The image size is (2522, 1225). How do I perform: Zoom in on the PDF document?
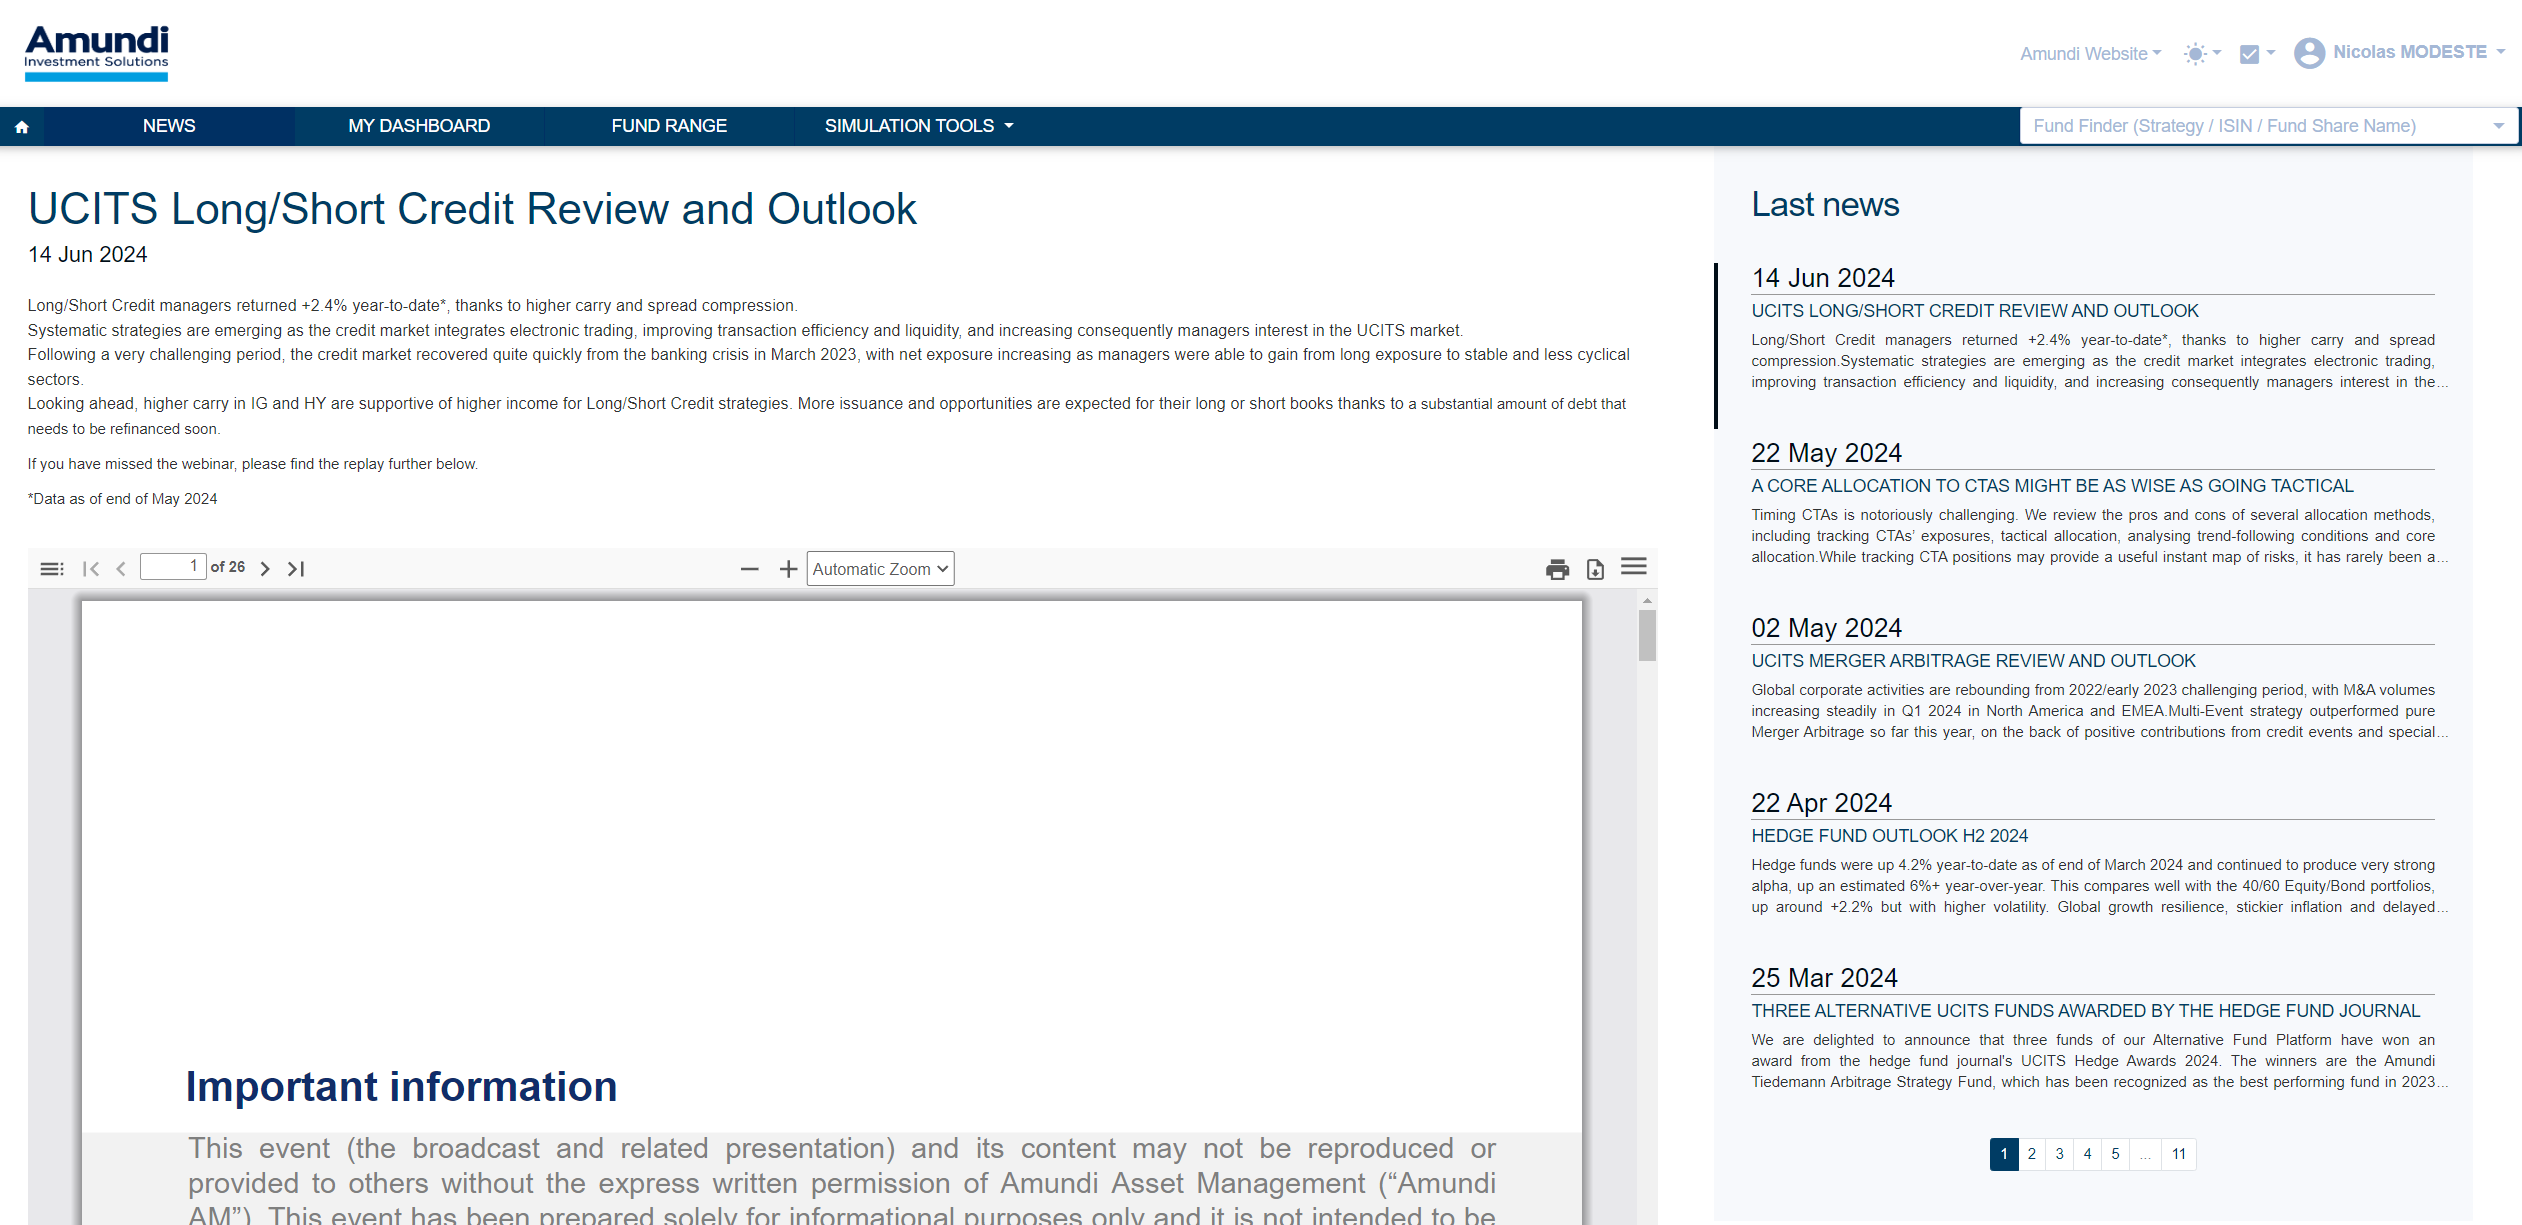pos(788,569)
